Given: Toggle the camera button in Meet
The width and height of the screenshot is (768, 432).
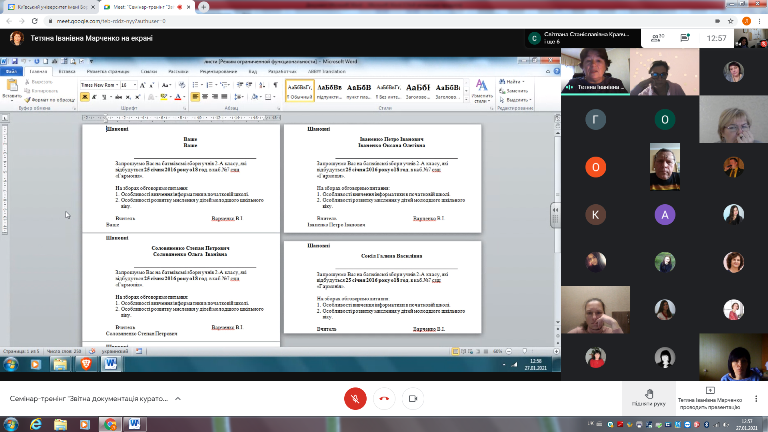Looking at the screenshot, I should click(x=412, y=397).
